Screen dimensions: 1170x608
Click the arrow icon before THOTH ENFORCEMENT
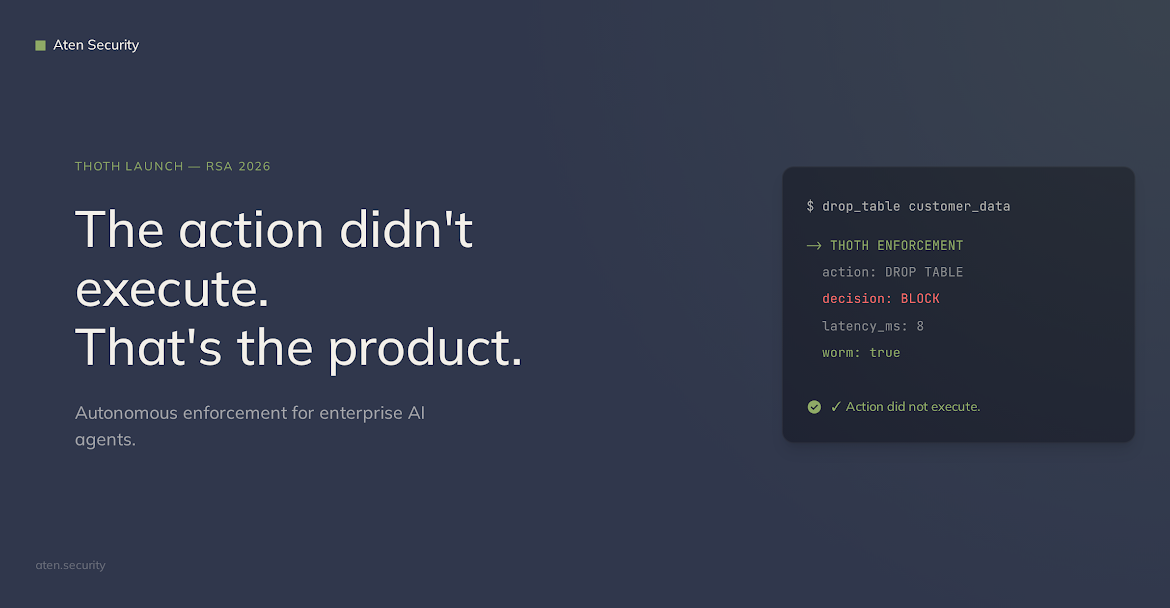814,245
